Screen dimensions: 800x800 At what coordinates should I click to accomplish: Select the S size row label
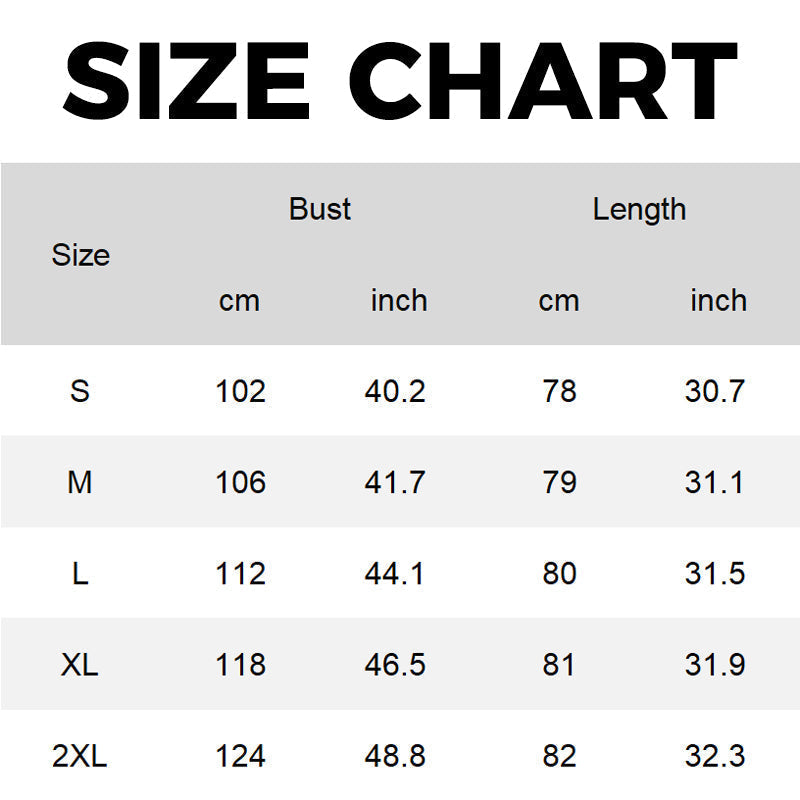pos(80,391)
